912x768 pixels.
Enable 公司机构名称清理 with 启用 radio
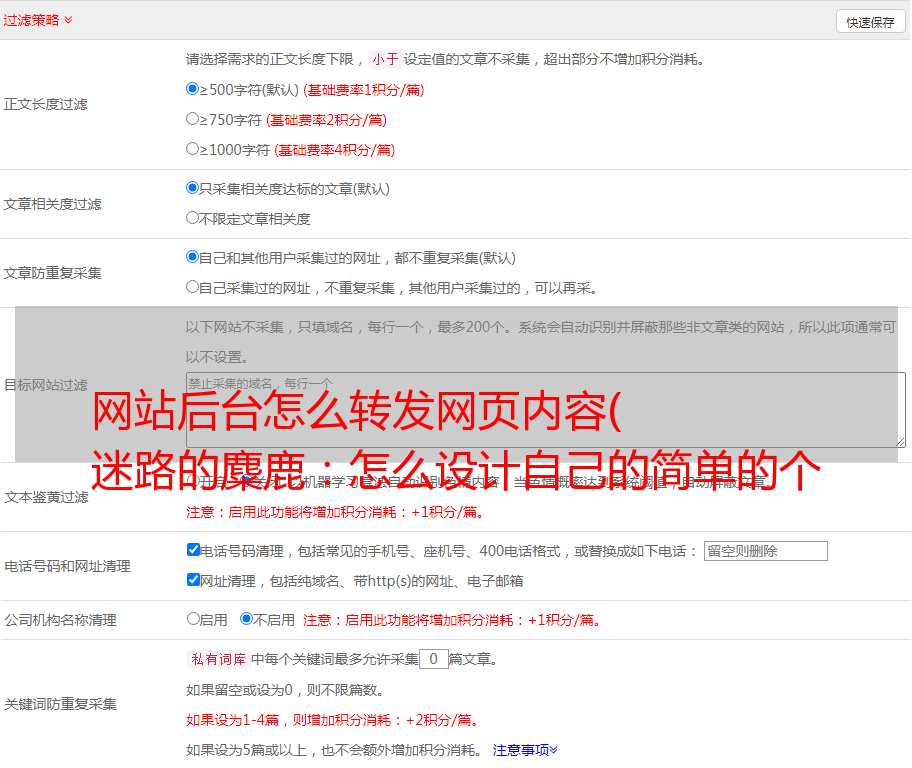(x=193, y=619)
